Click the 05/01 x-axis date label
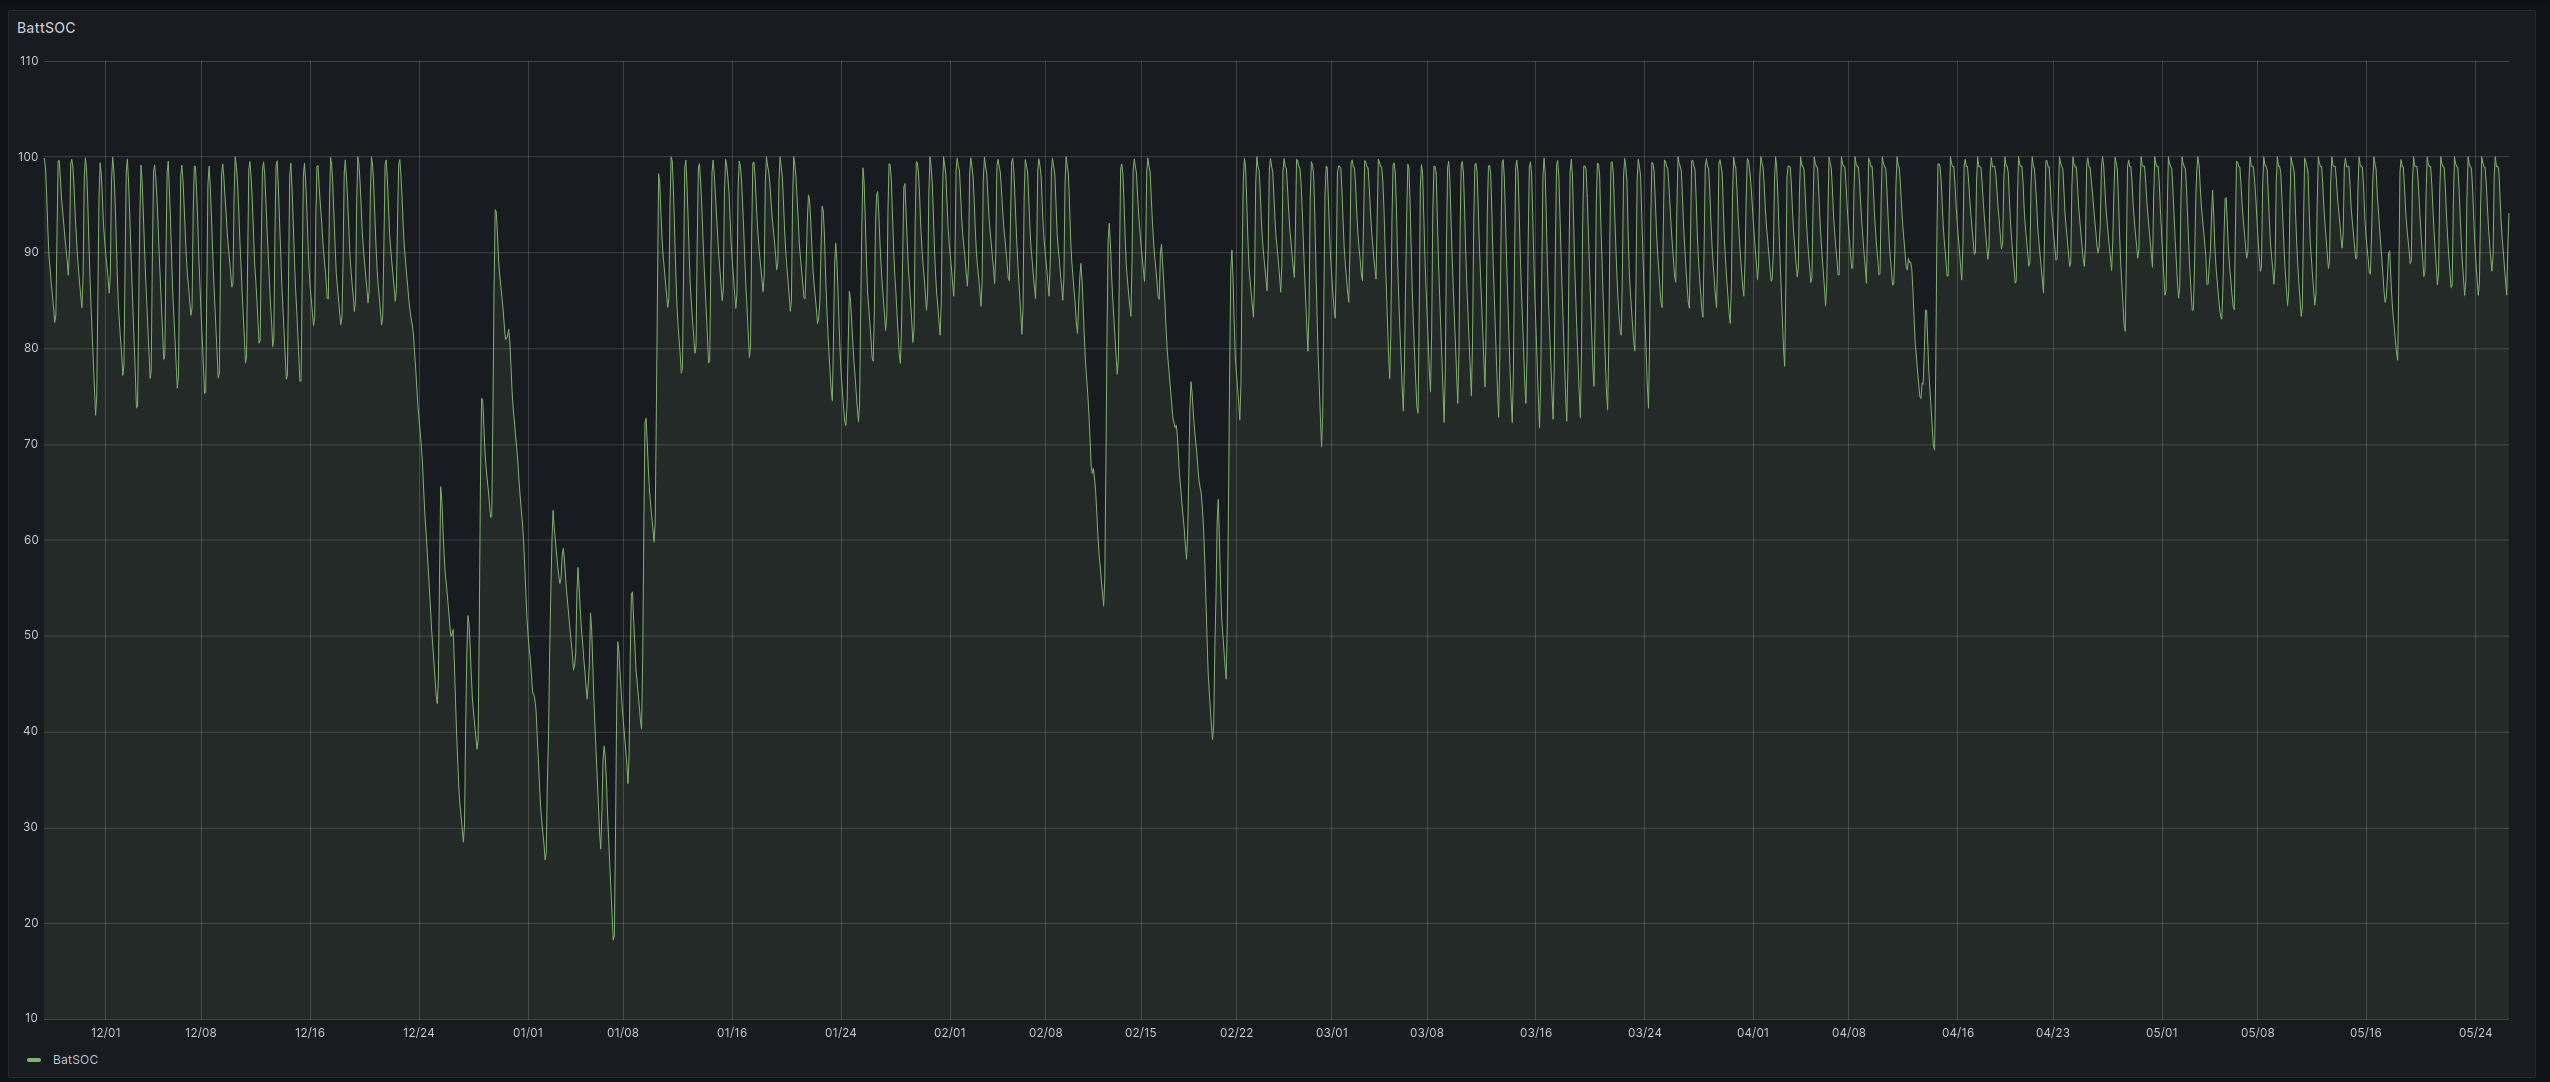Viewport: 2550px width, 1082px height. [2162, 1033]
